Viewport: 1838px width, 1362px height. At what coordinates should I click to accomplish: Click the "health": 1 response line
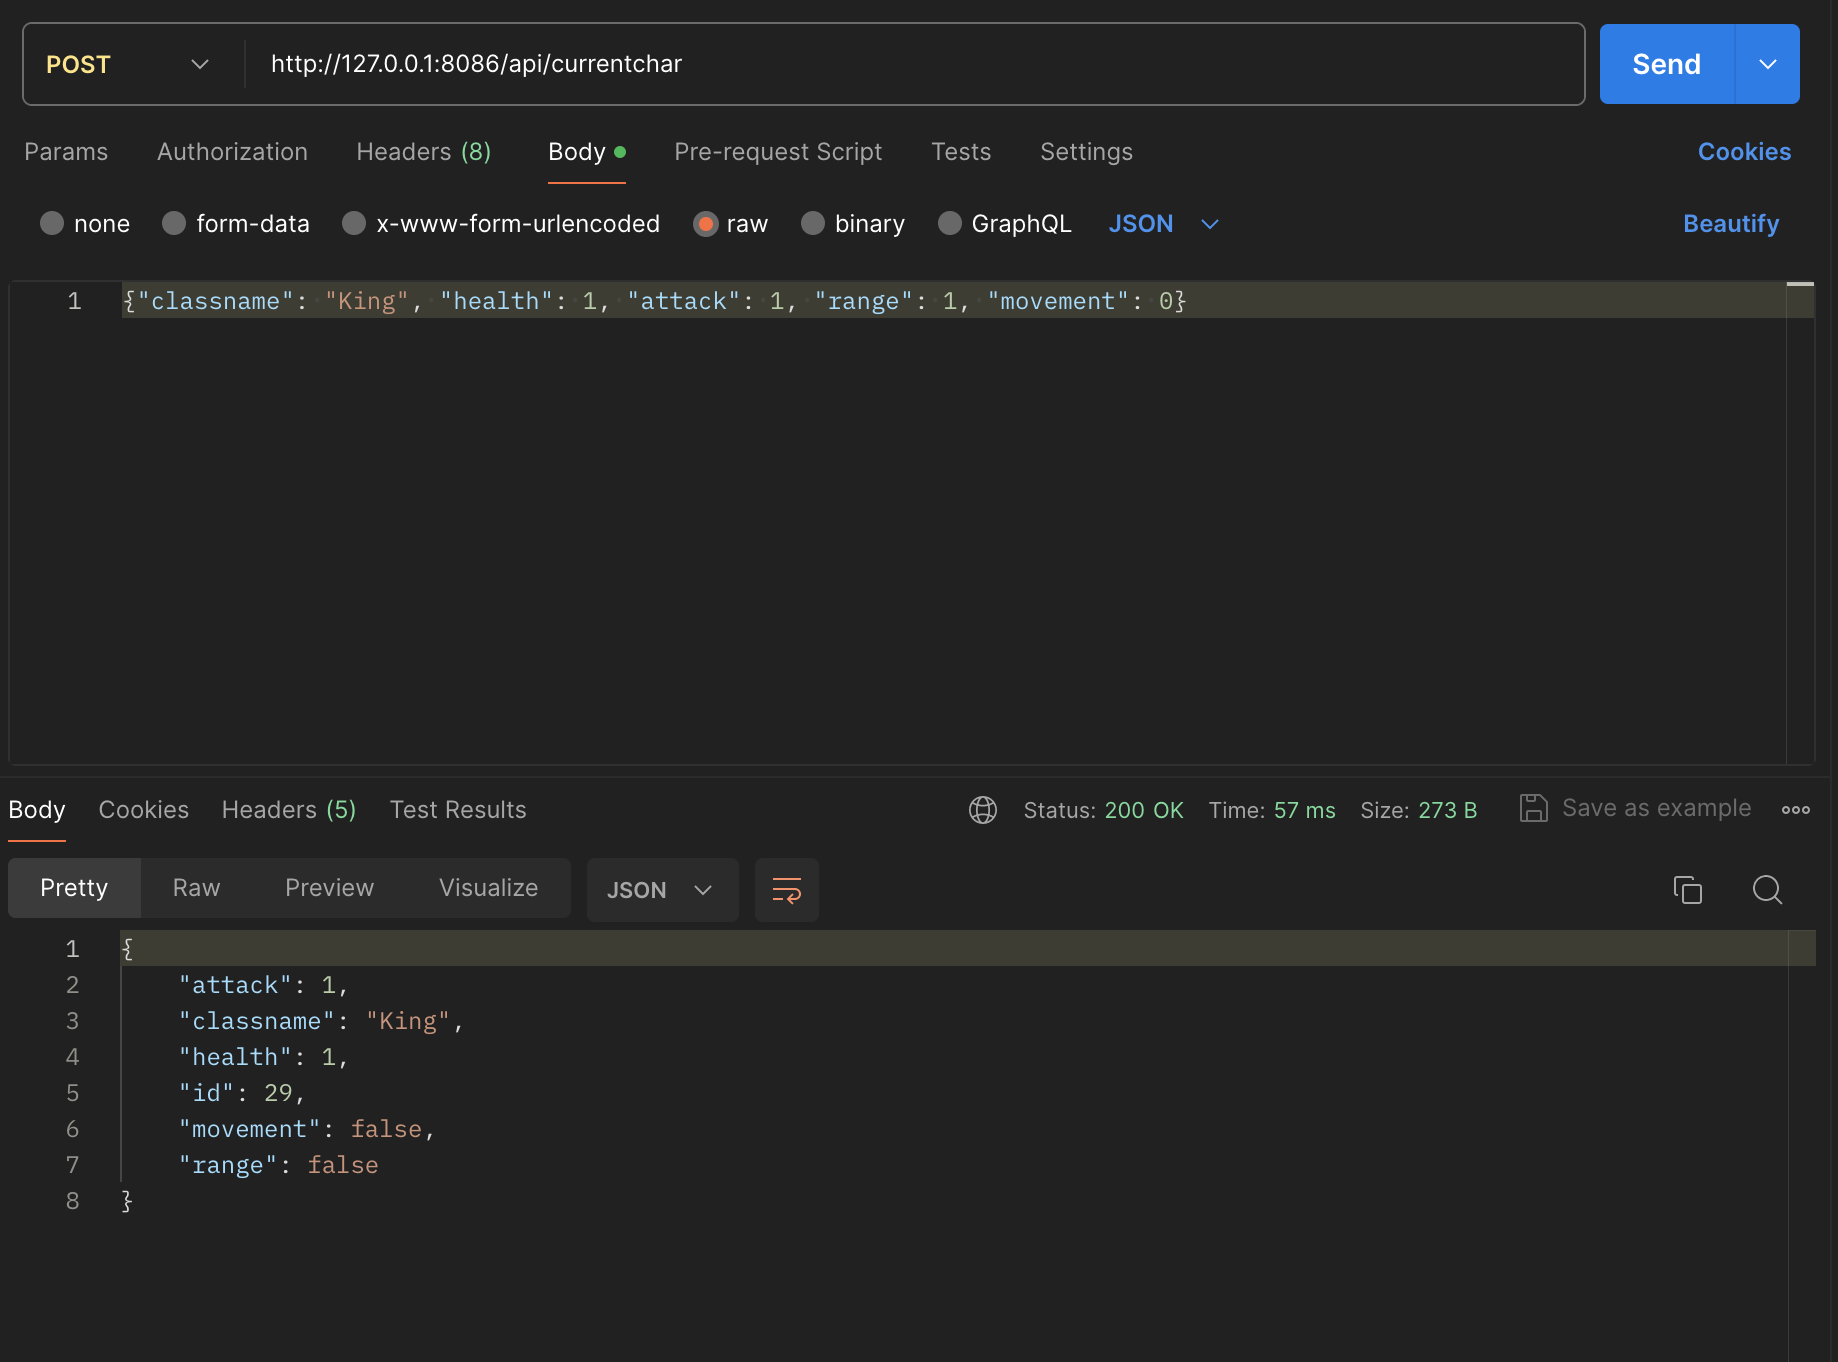(x=263, y=1057)
